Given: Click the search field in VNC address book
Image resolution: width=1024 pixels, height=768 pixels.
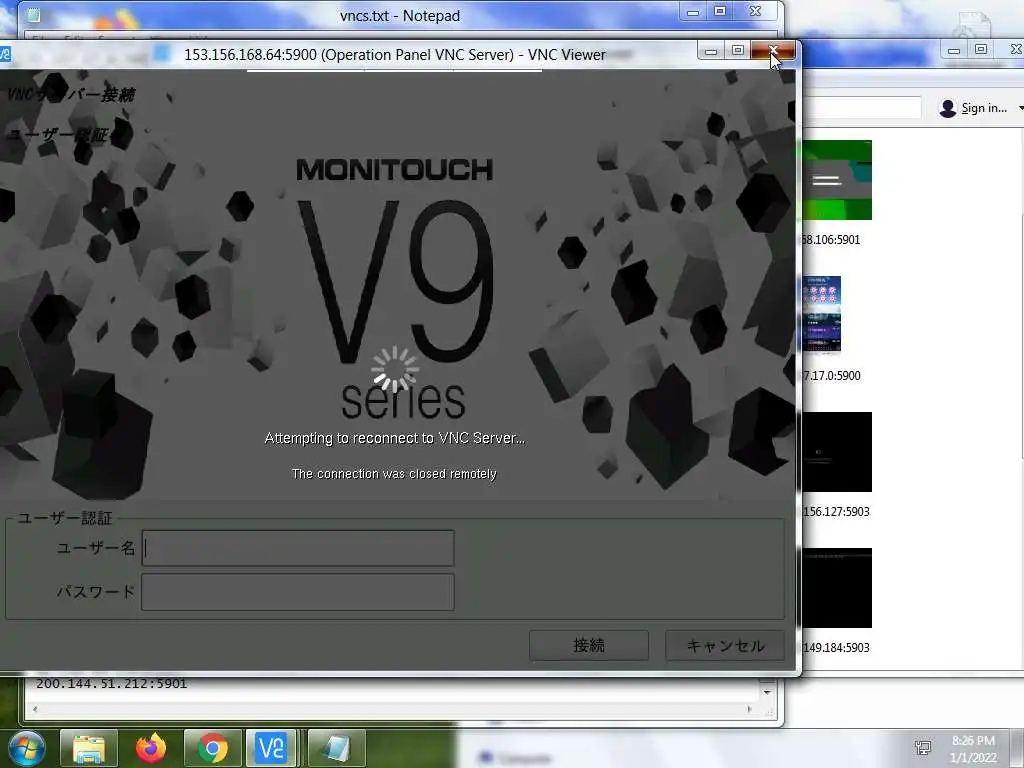Looking at the screenshot, I should 862,108.
